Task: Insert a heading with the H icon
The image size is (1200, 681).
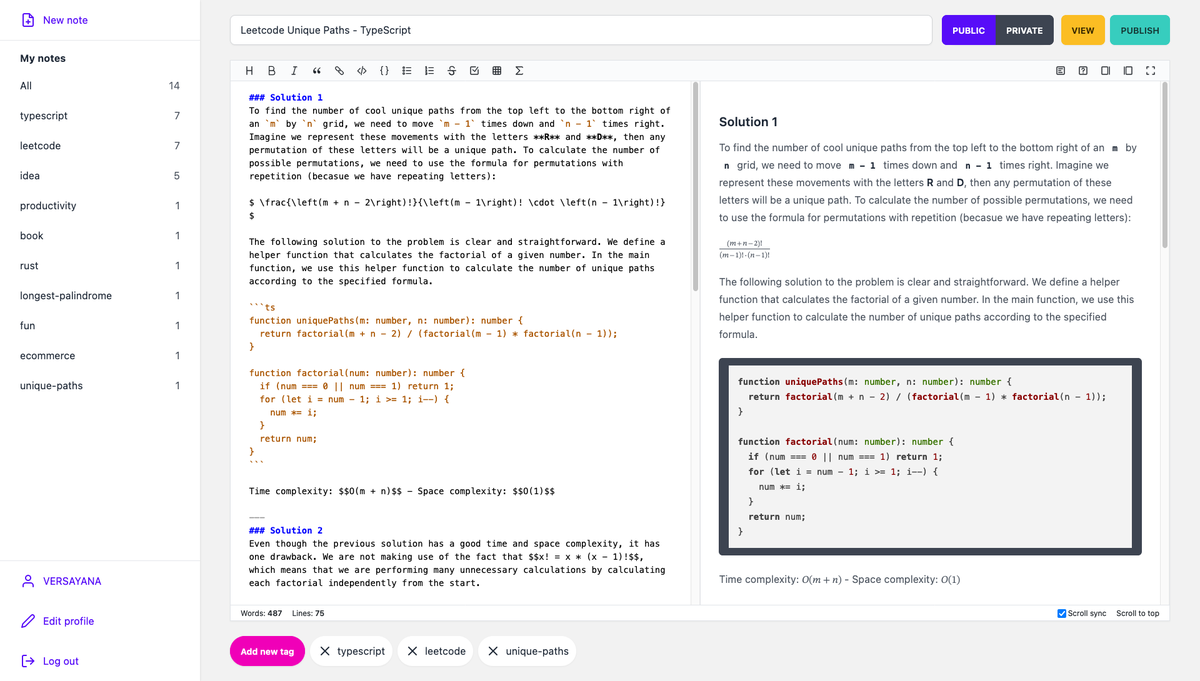Action: (249, 71)
